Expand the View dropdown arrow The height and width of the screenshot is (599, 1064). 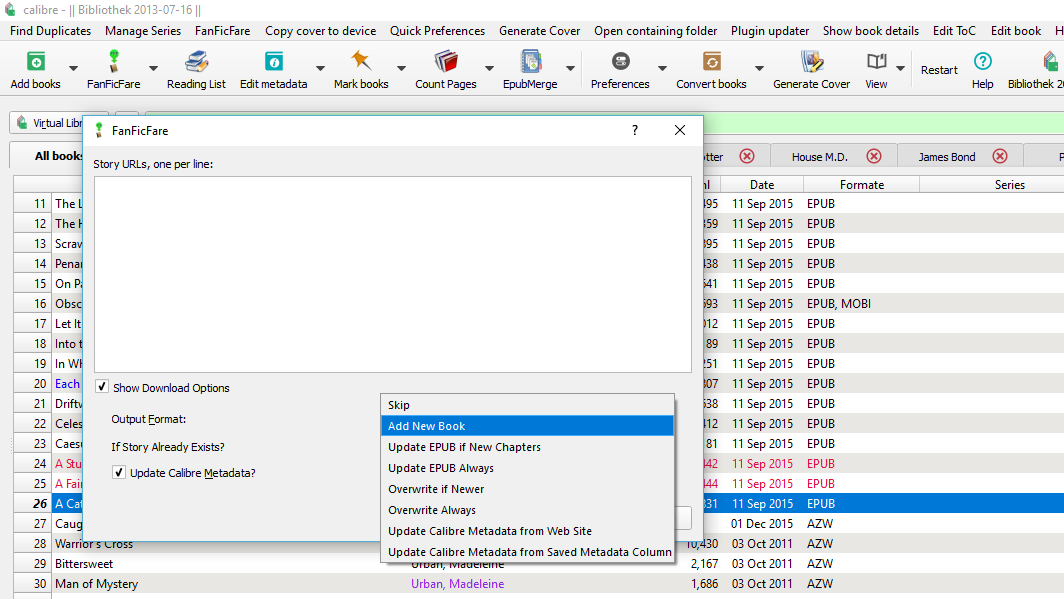(900, 68)
